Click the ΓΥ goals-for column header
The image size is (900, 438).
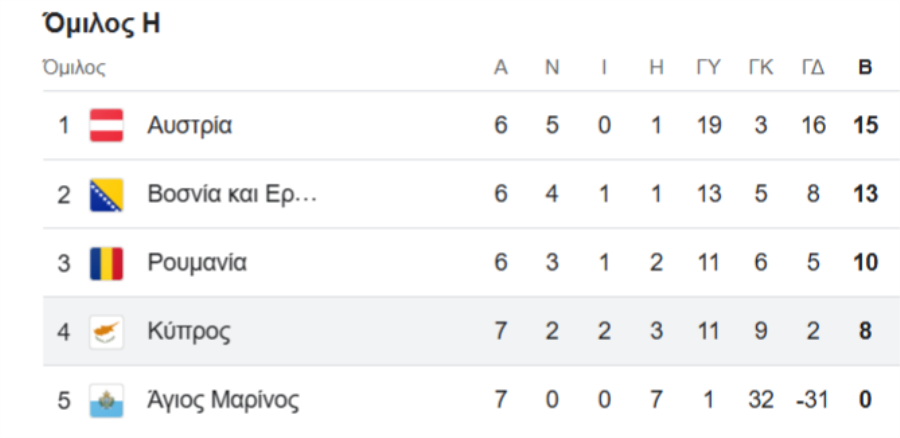click(708, 68)
